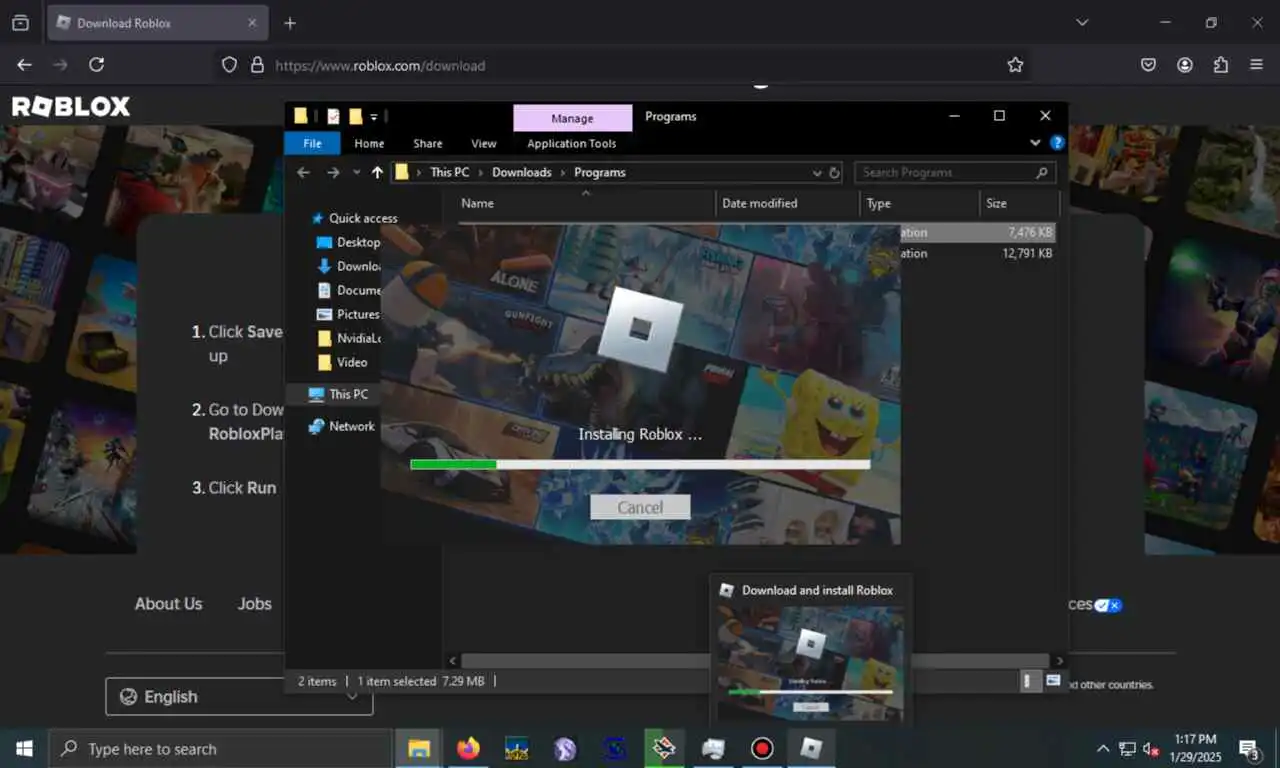Screen dimensions: 1280x768
Task: Open Pocket save icon in browser toolbar
Action: 1149,65
